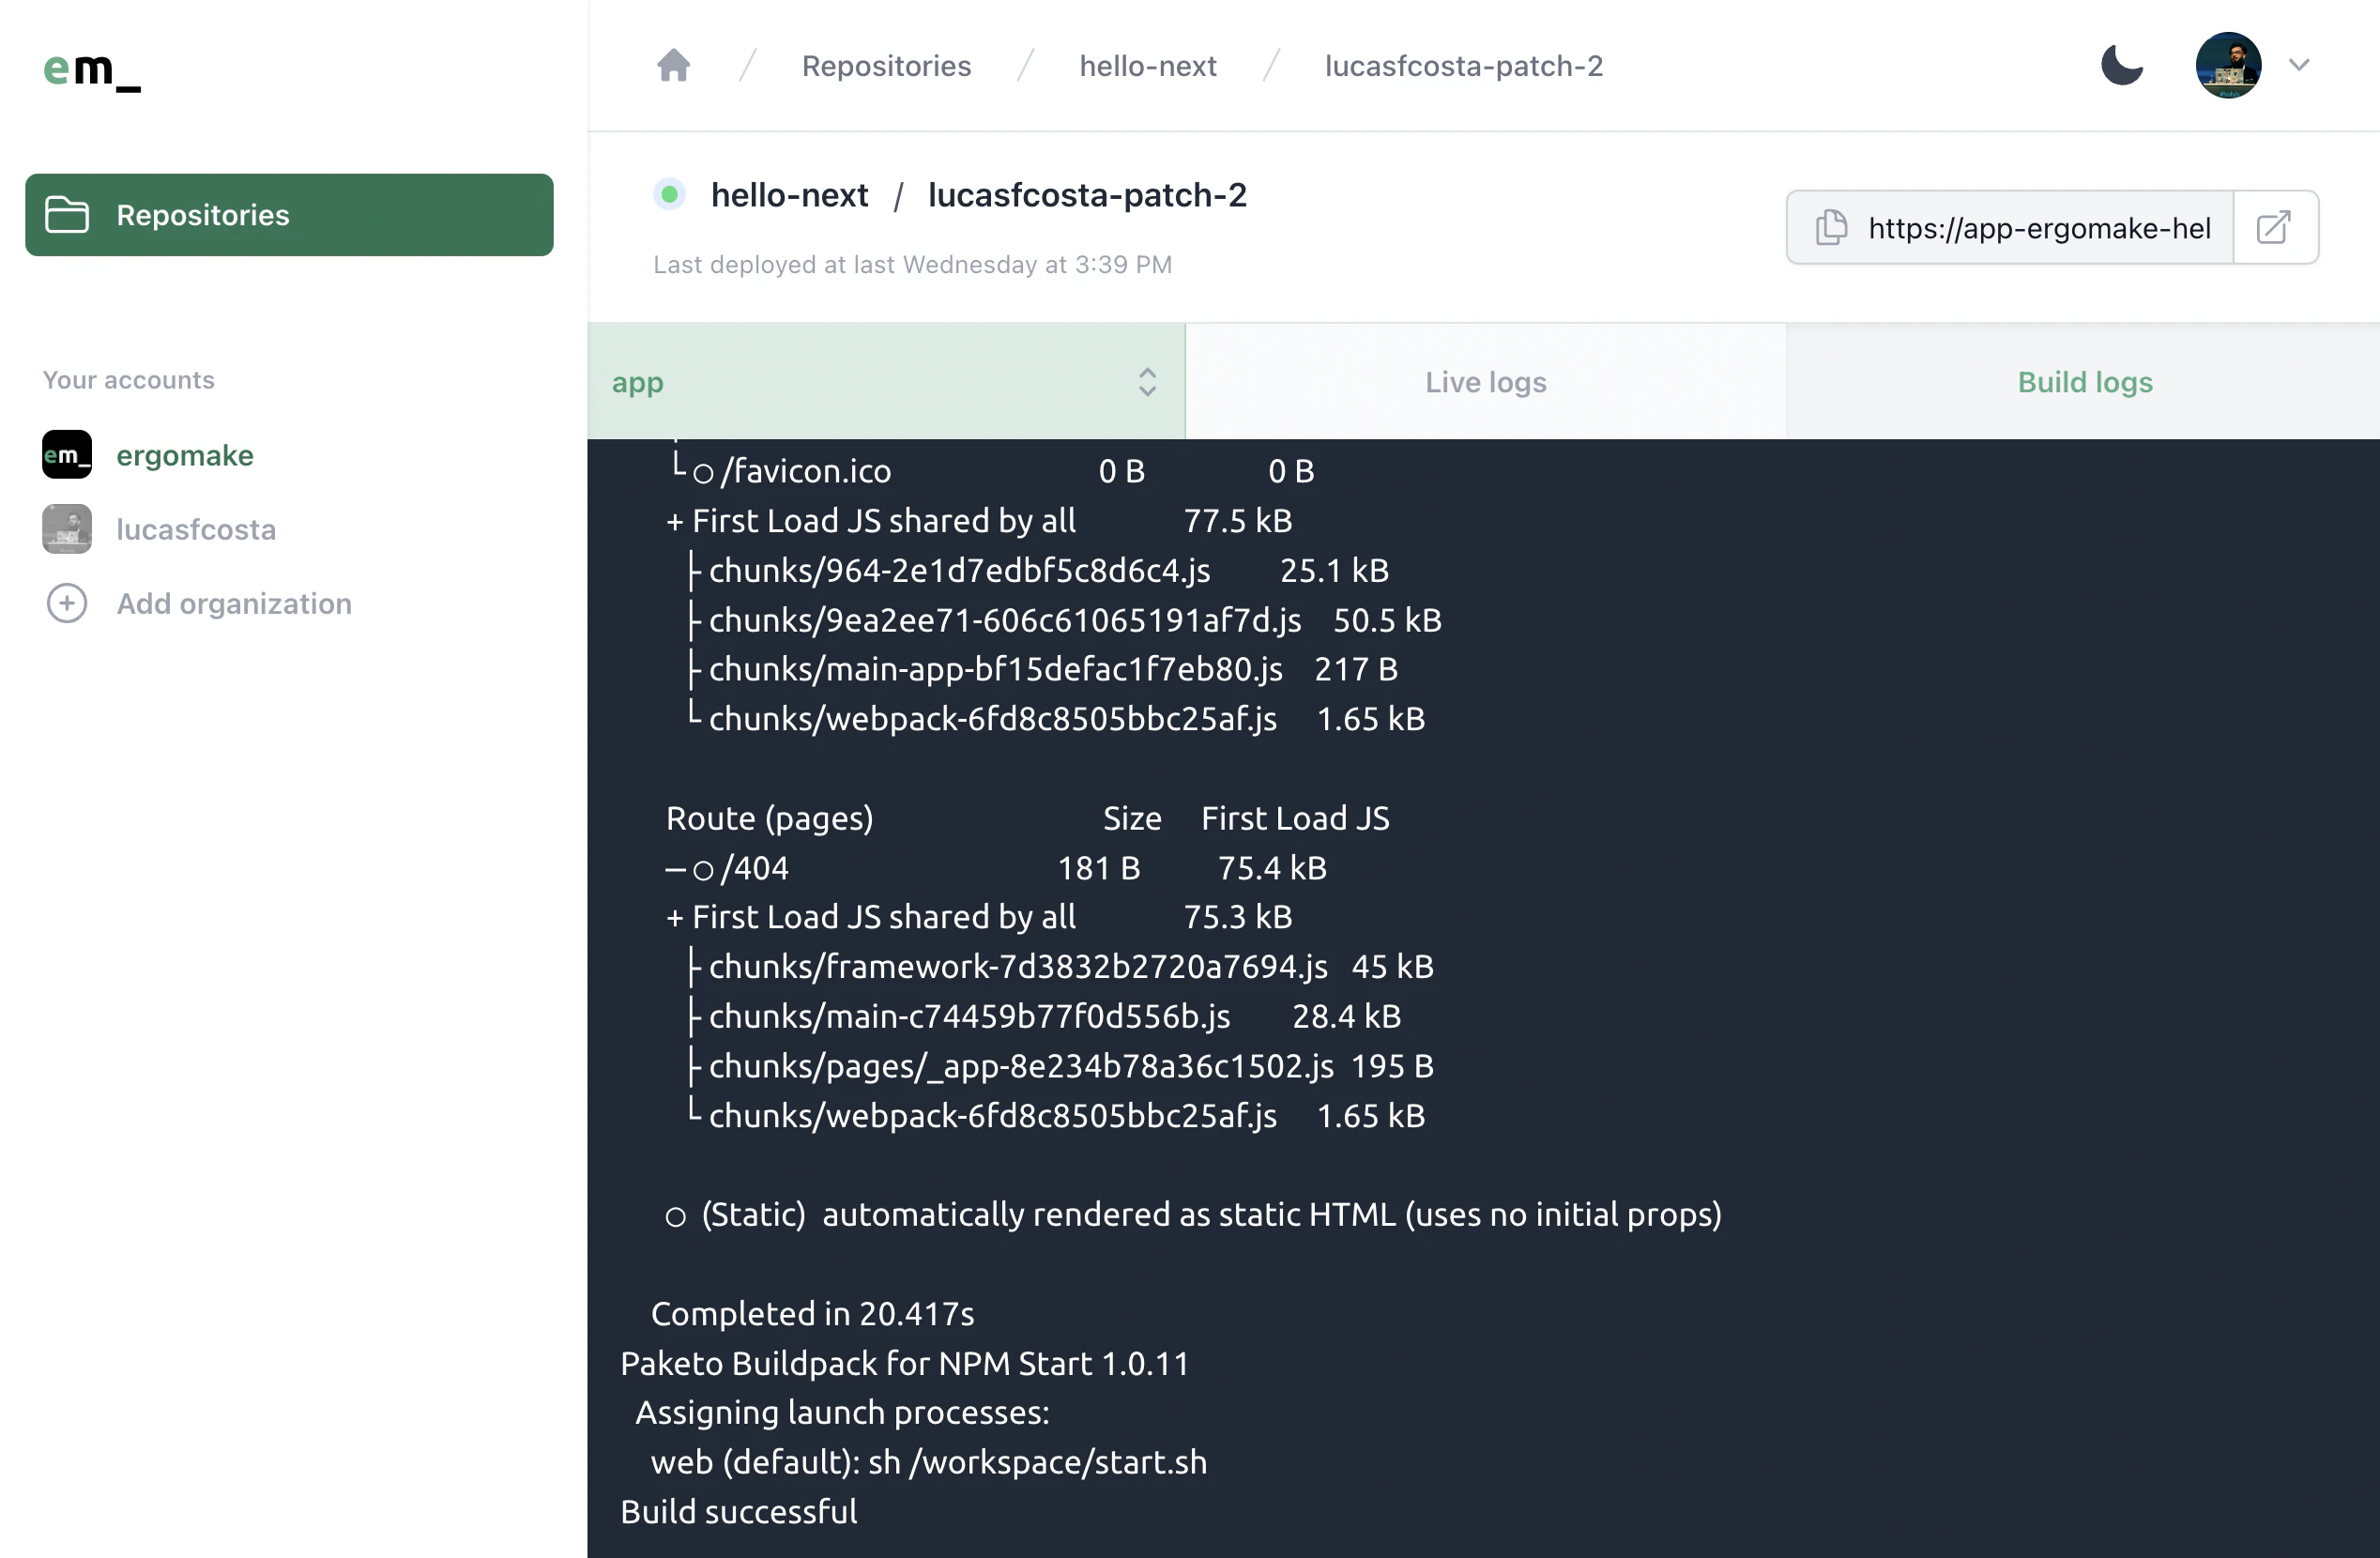This screenshot has height=1558, width=2380.
Task: Click 'Paketo Buildpack for NPM Start 1.0.11'
Action: [904, 1364]
